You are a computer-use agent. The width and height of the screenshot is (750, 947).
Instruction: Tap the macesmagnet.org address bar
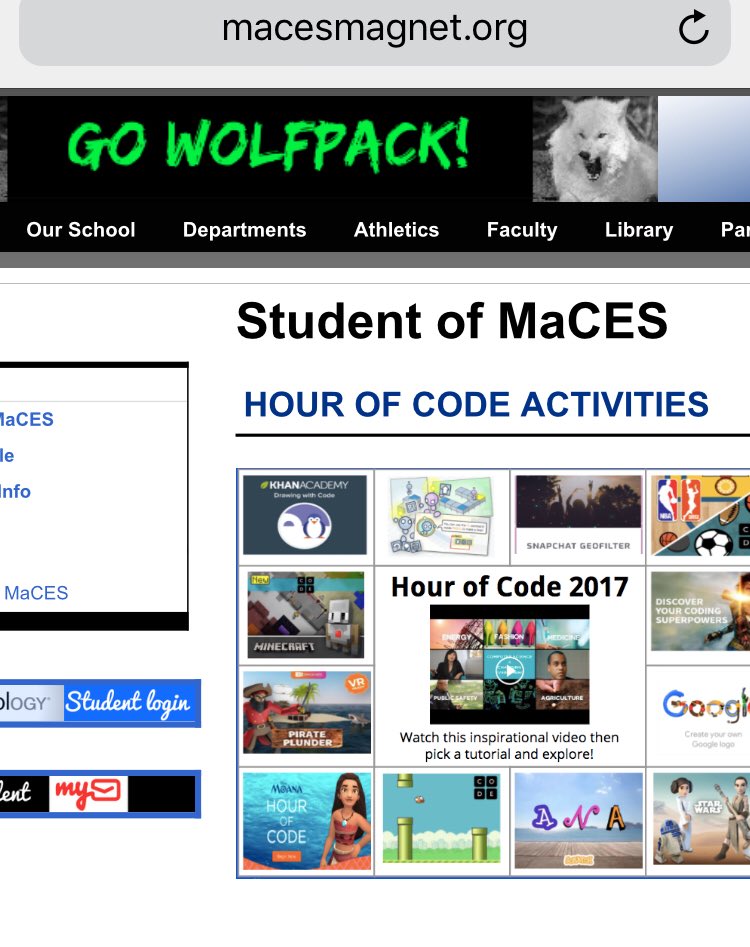374,28
